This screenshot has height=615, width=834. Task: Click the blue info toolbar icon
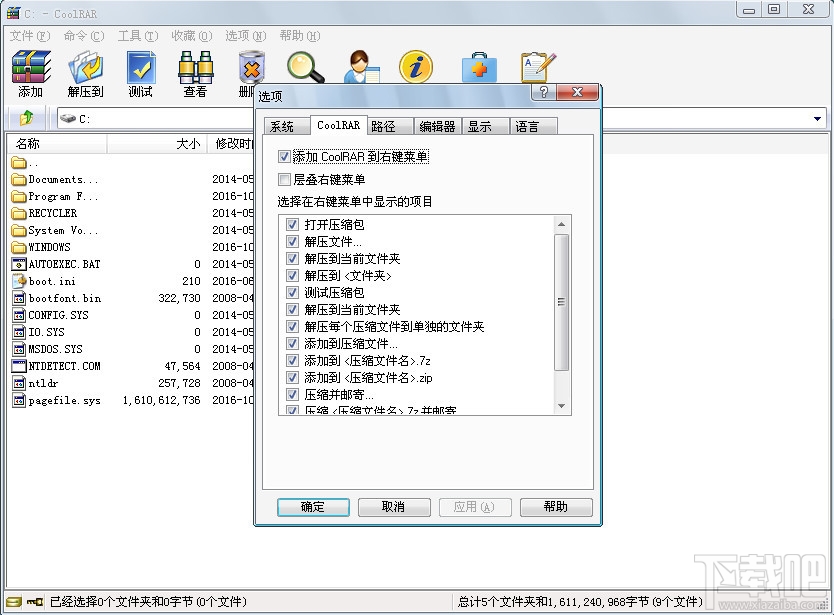416,68
